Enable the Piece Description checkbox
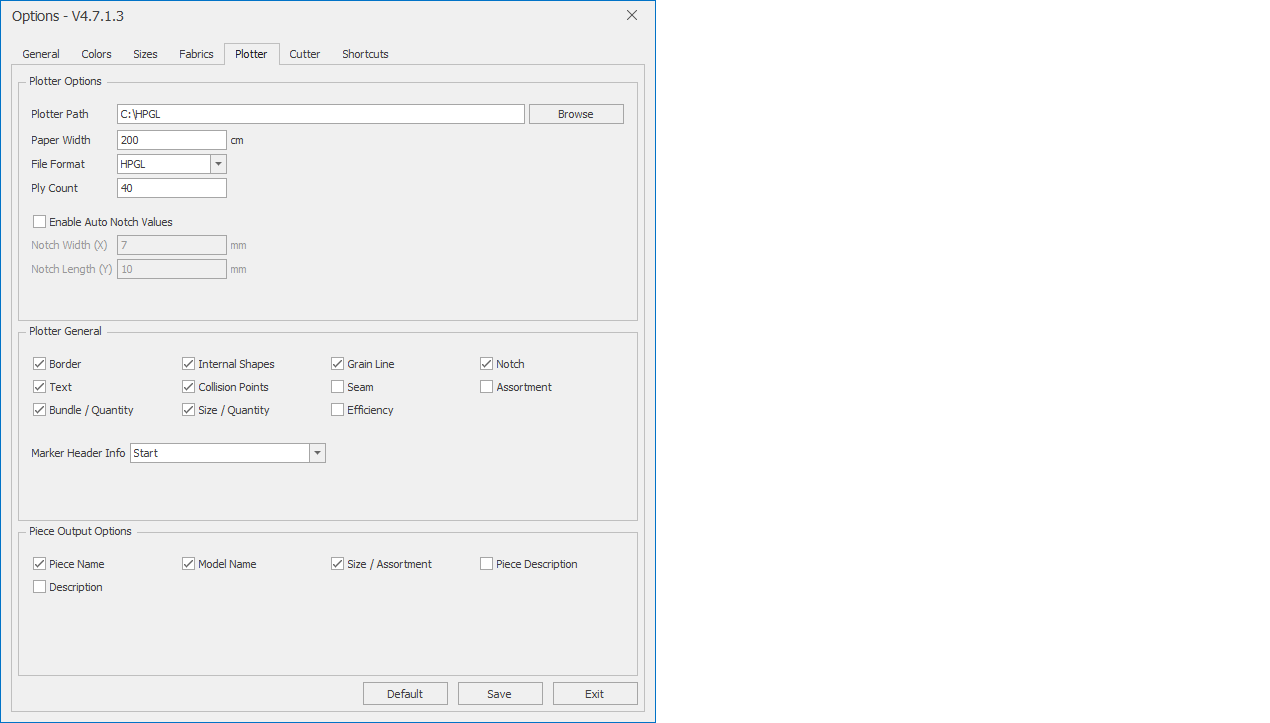 (487, 564)
